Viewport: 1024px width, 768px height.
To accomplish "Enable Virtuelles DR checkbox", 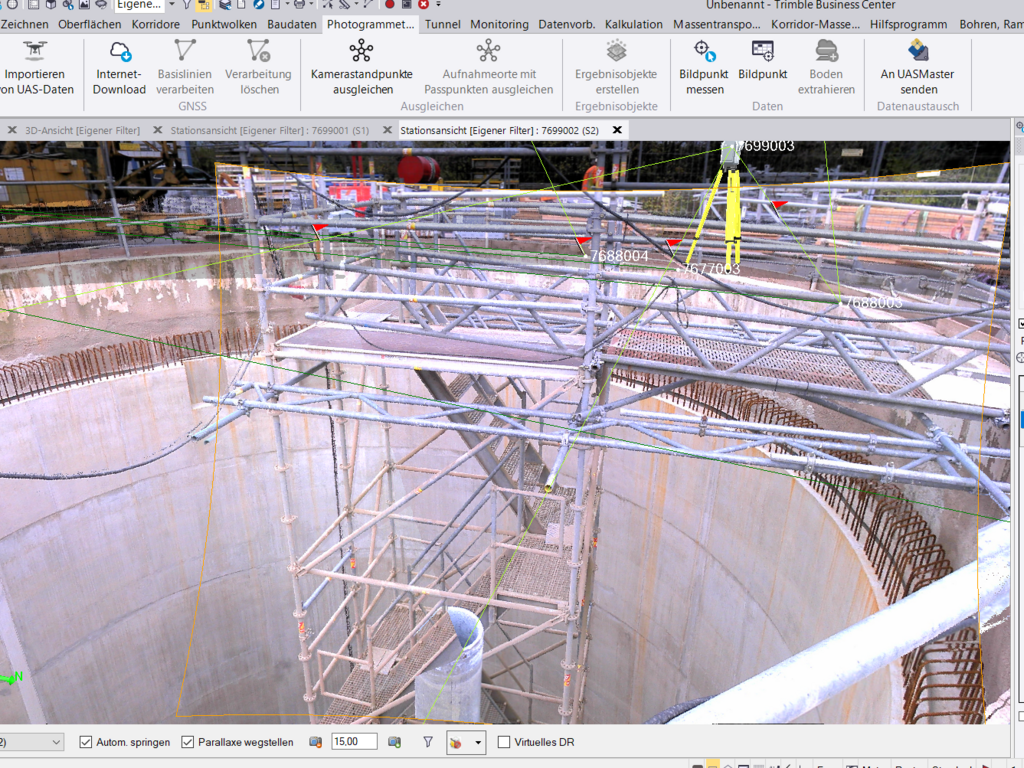I will point(504,742).
